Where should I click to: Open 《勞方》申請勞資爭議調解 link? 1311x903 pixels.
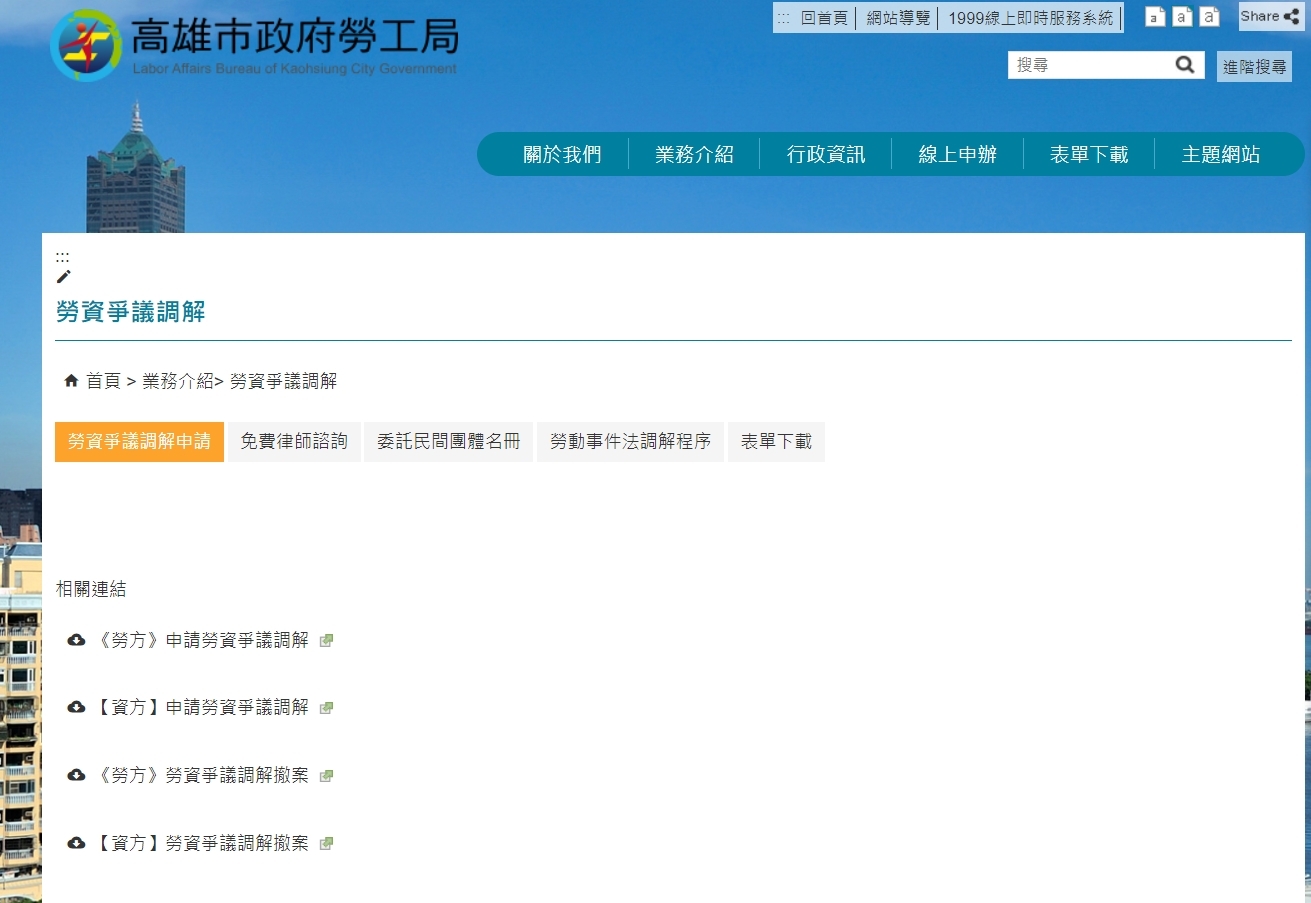201,641
